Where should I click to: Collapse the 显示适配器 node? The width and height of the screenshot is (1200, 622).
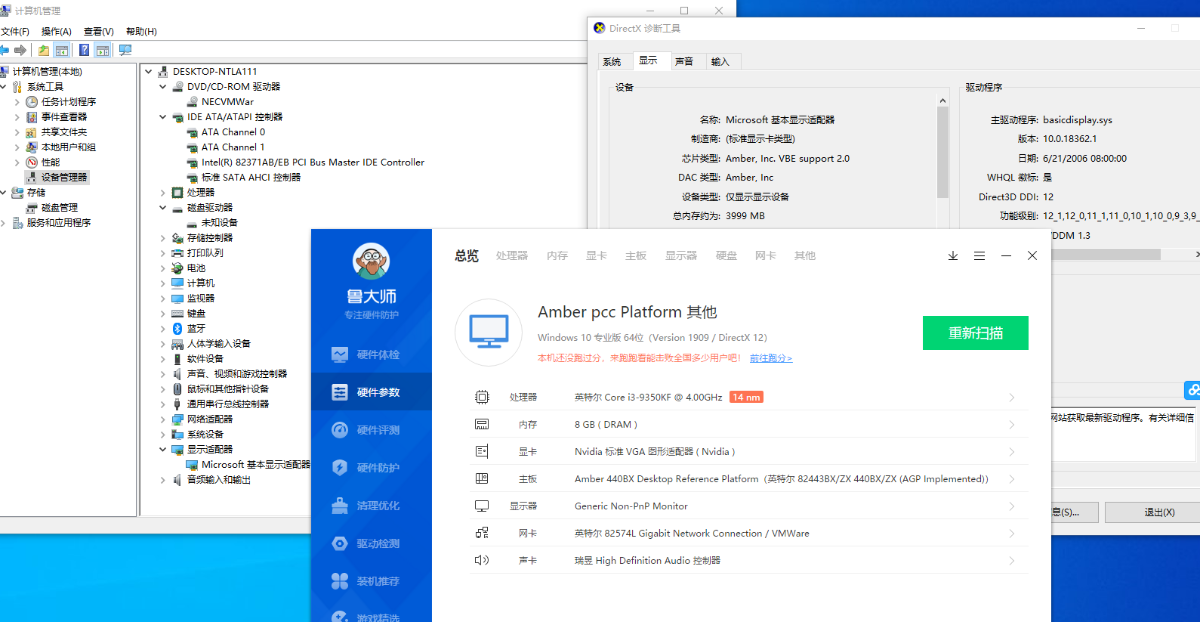point(163,449)
